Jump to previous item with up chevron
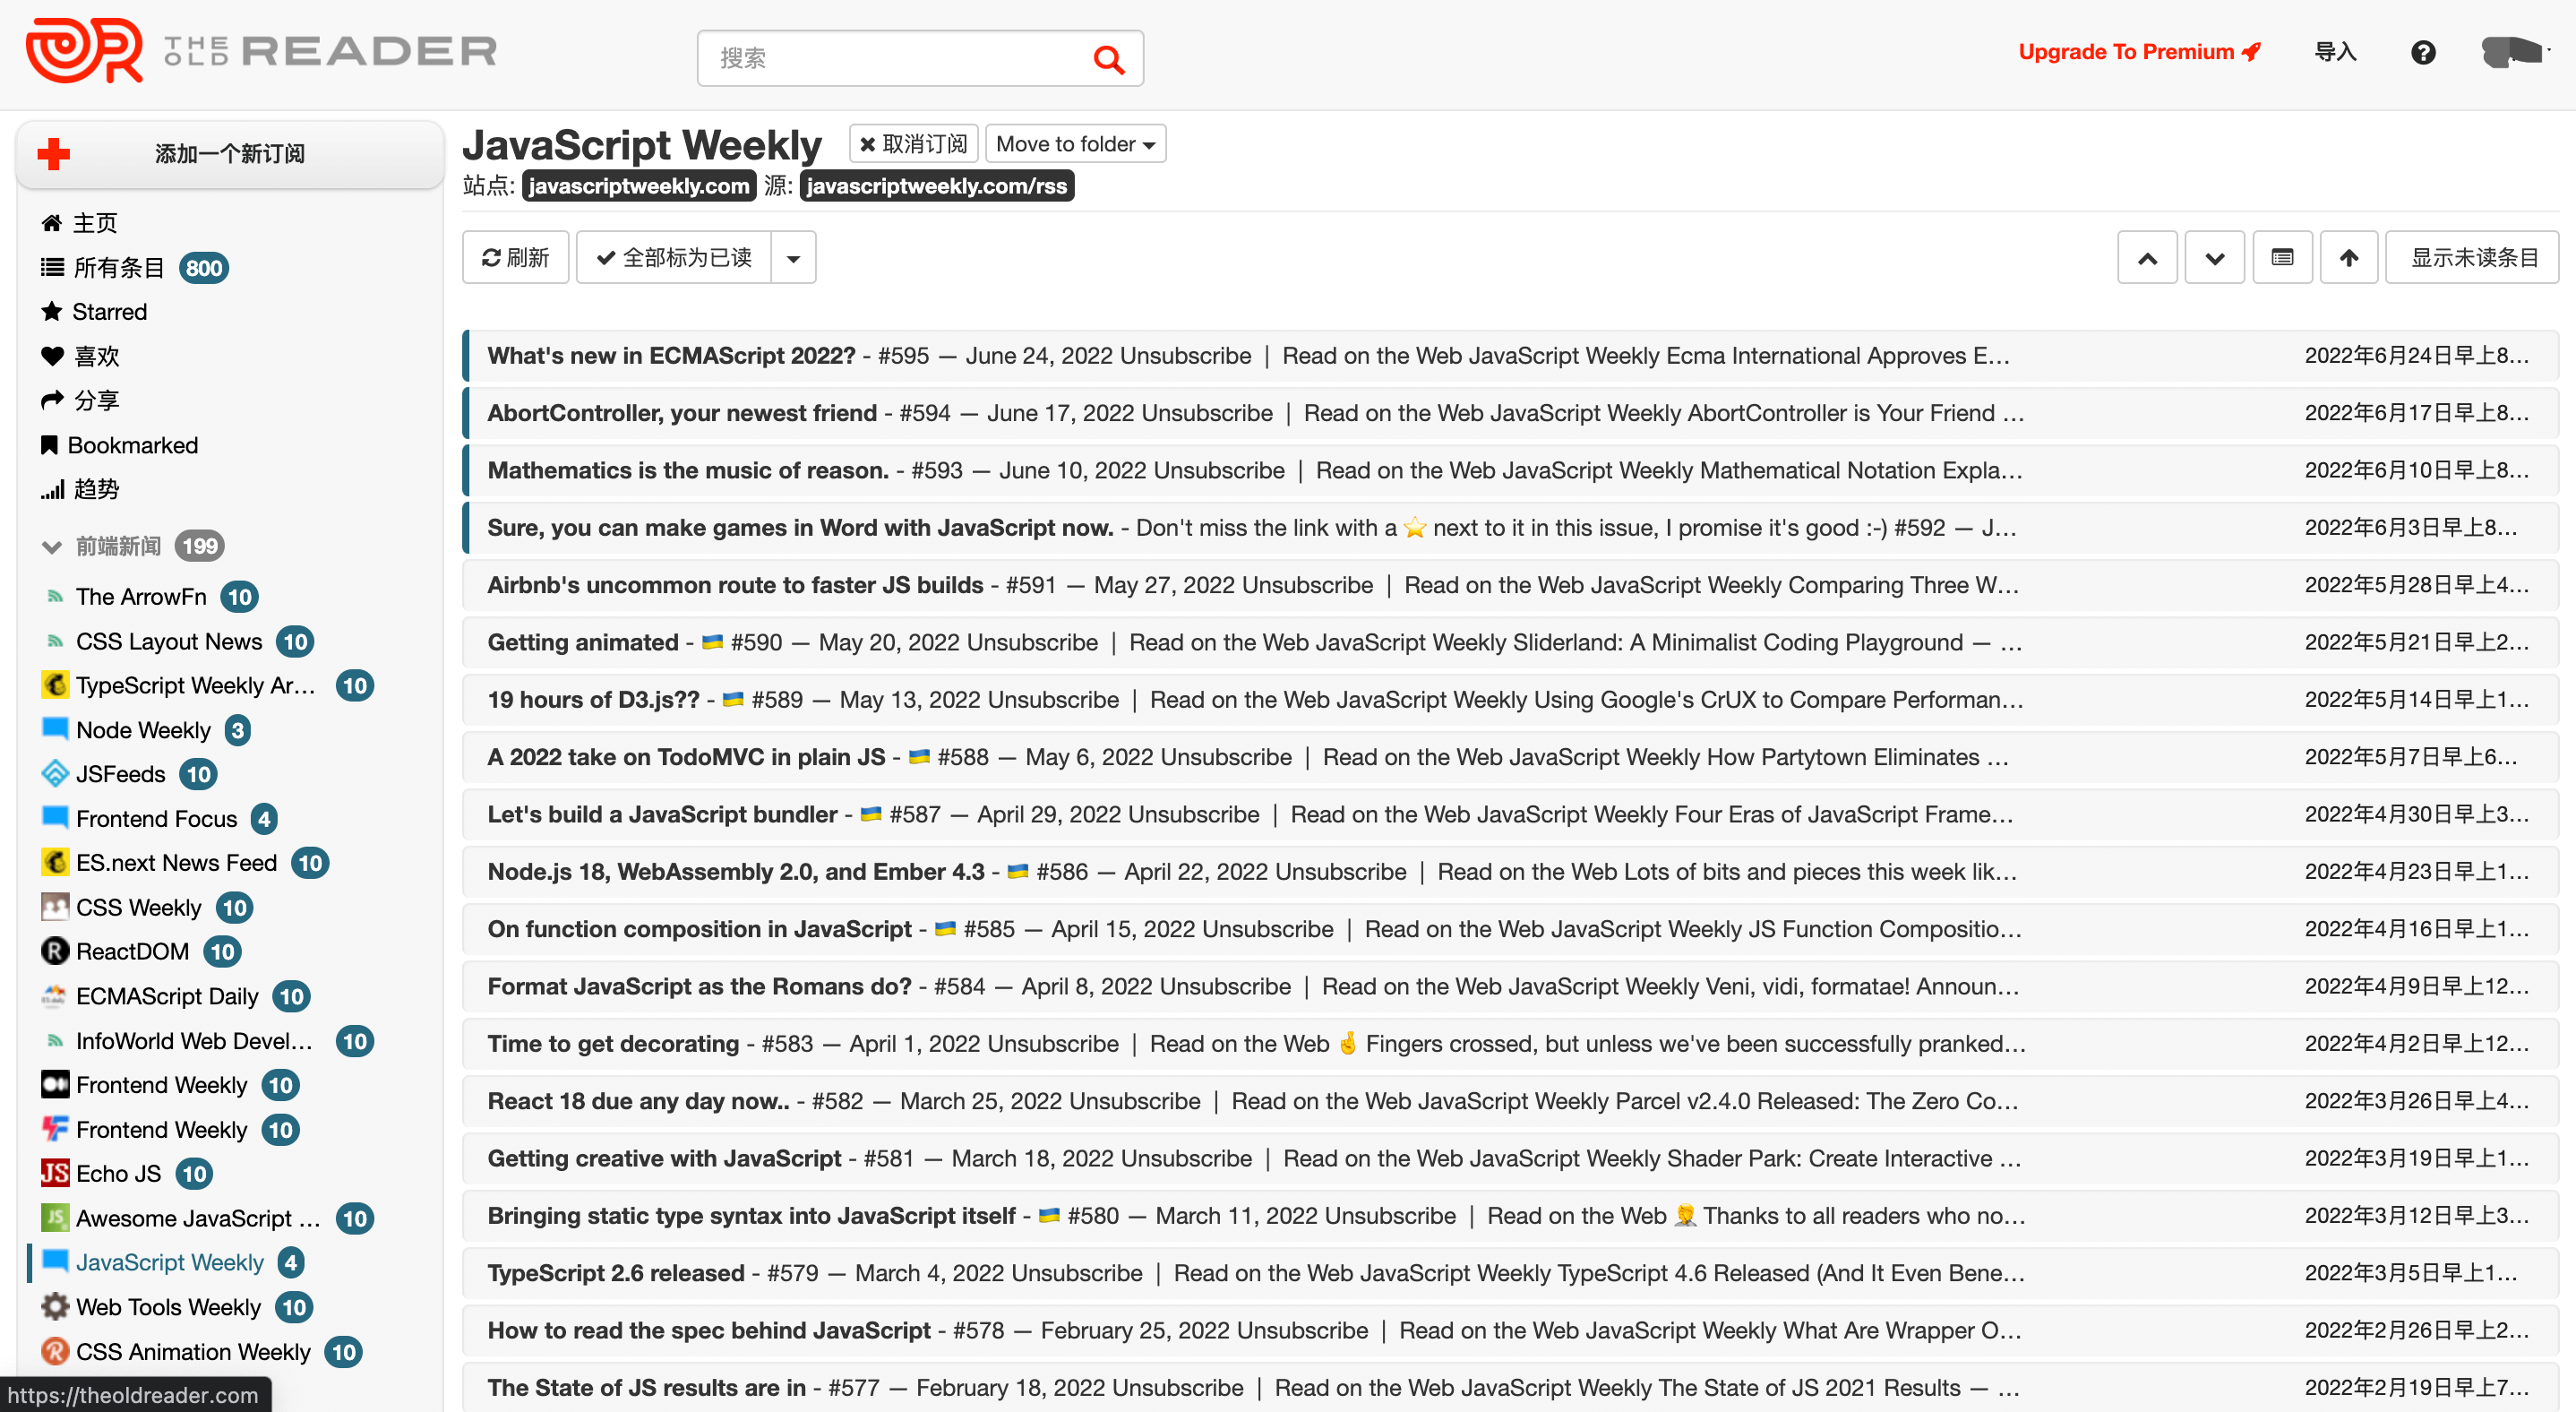 [2146, 258]
